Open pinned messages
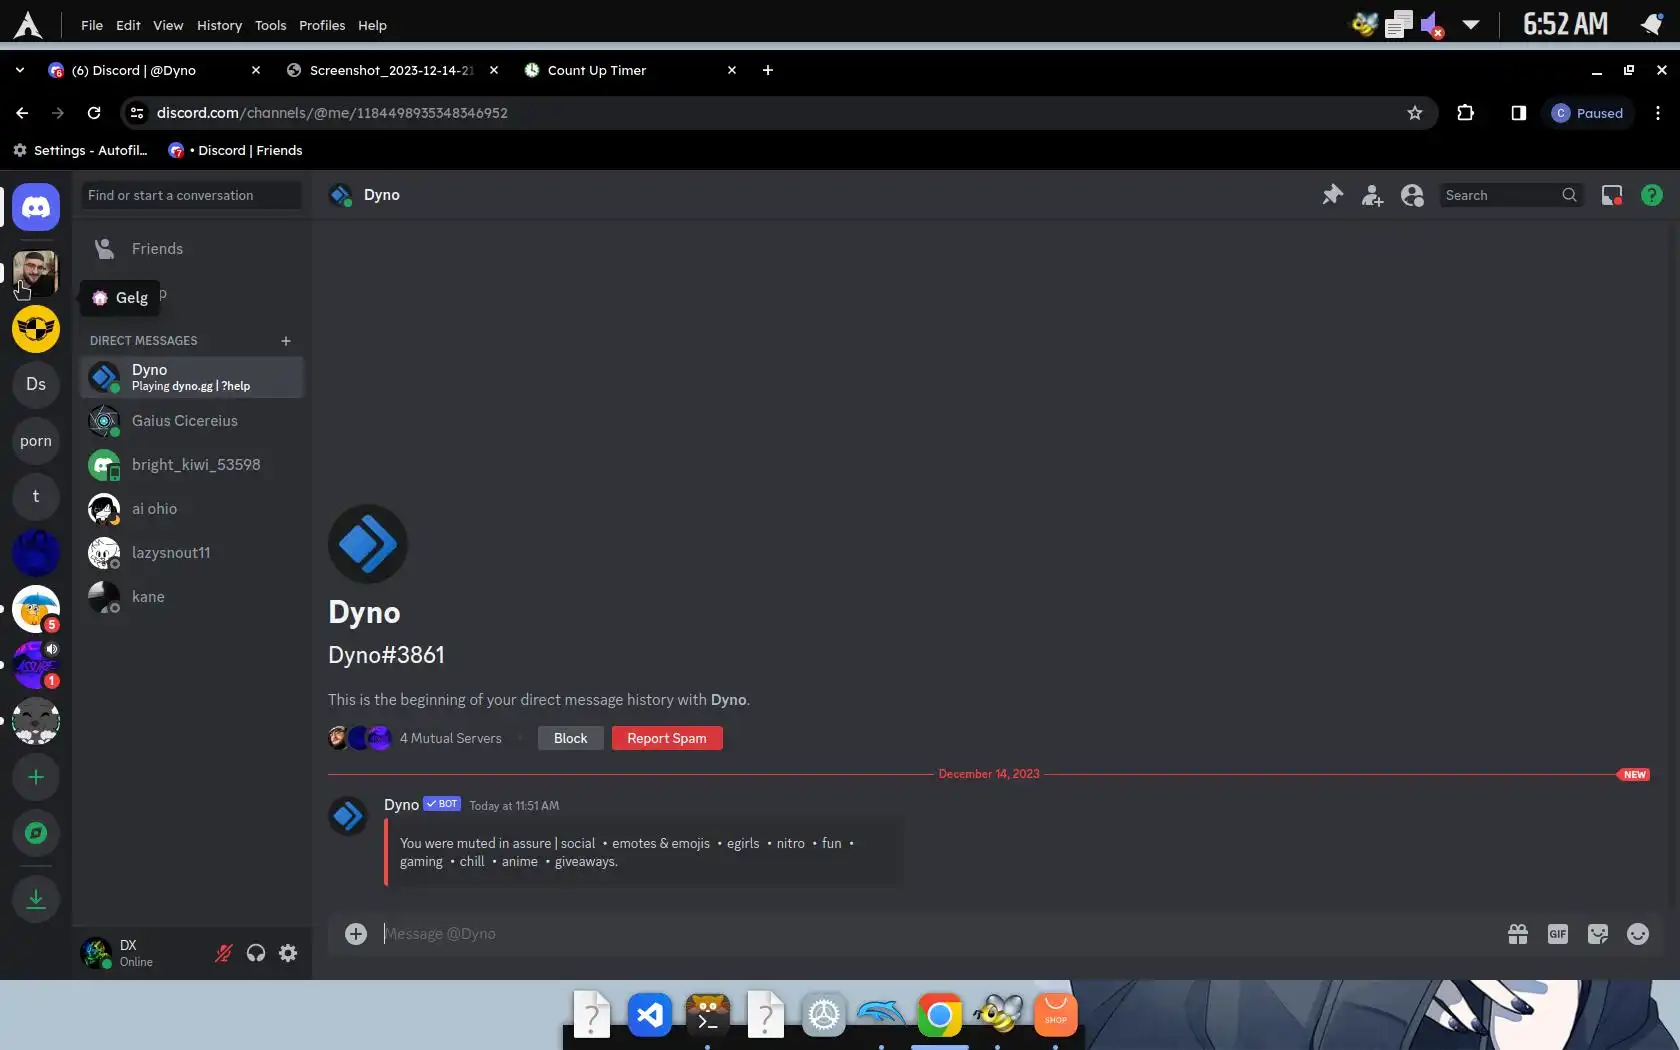 [1332, 195]
